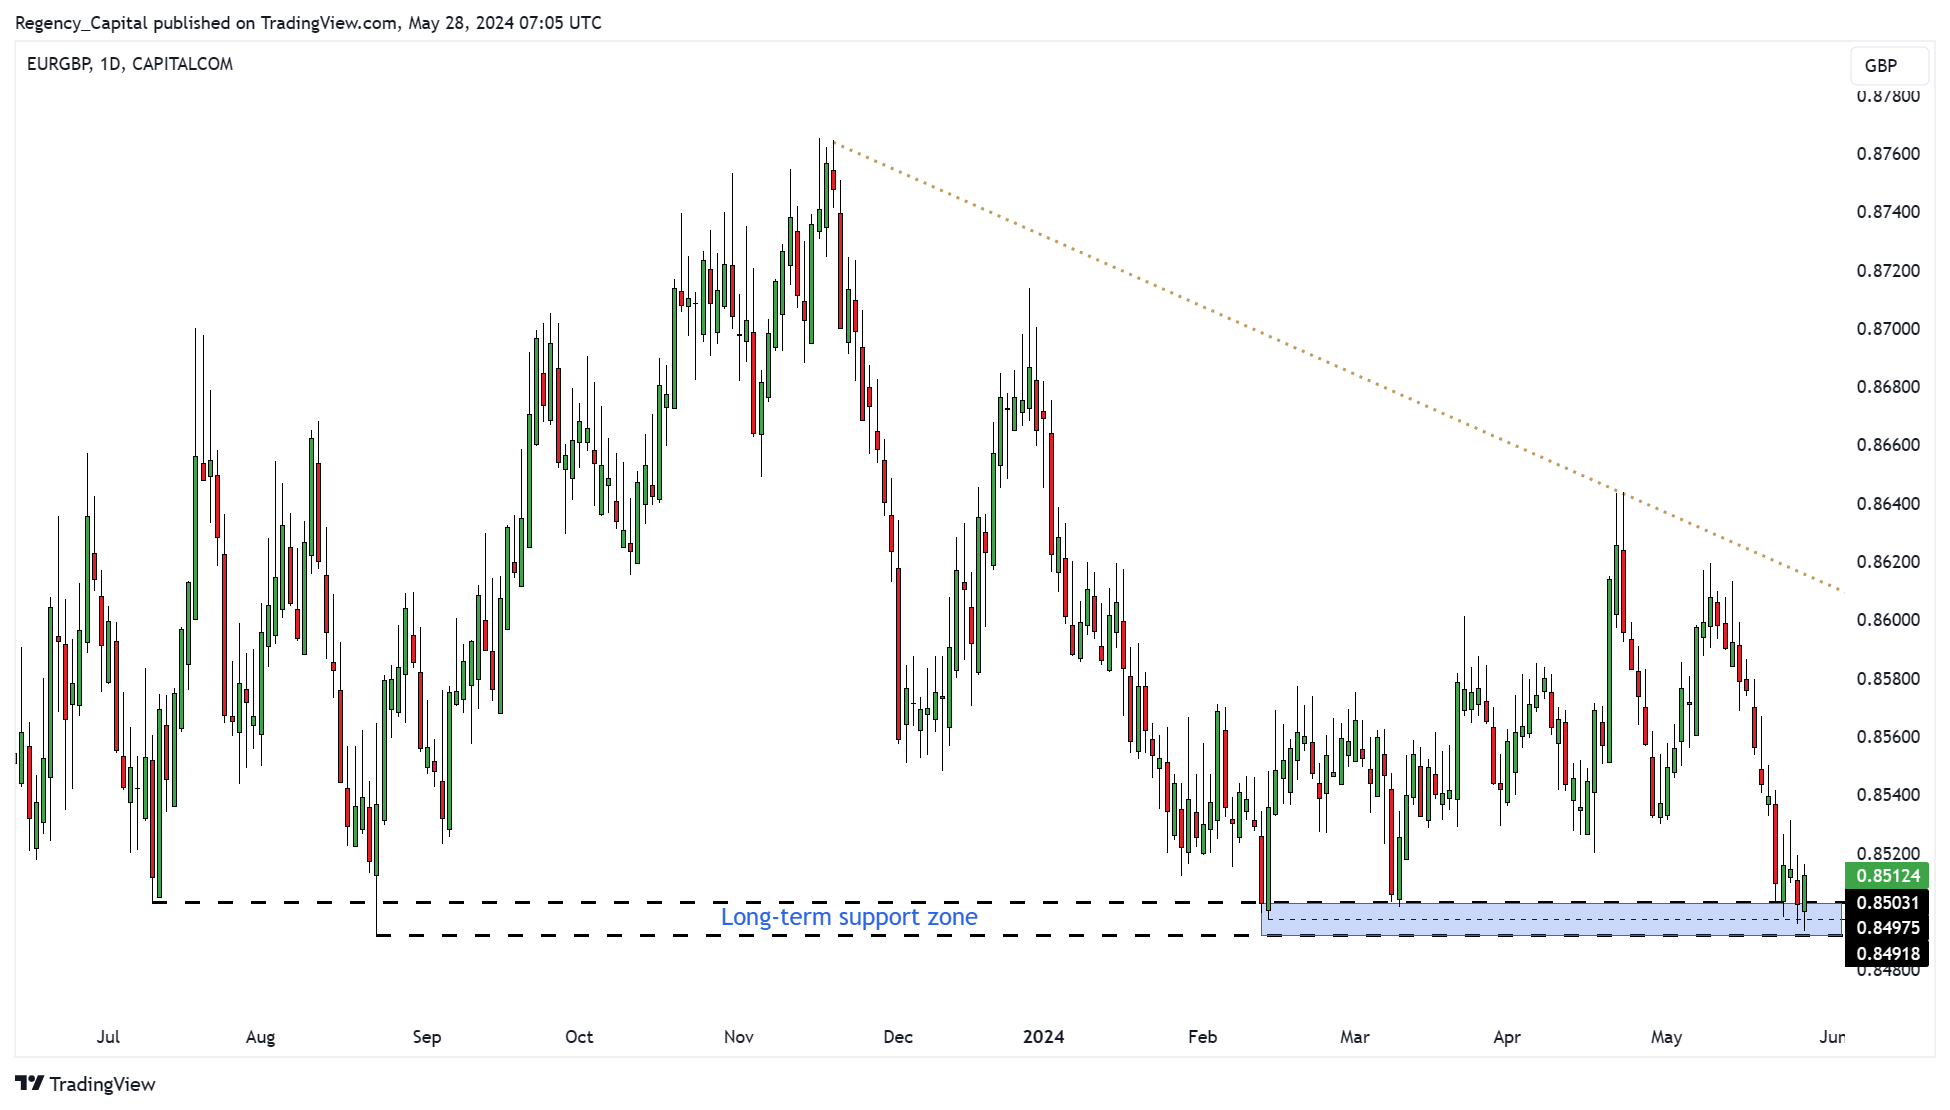Click the 0.87400 price axis label
The height and width of the screenshot is (1110, 1950).
point(1888,212)
